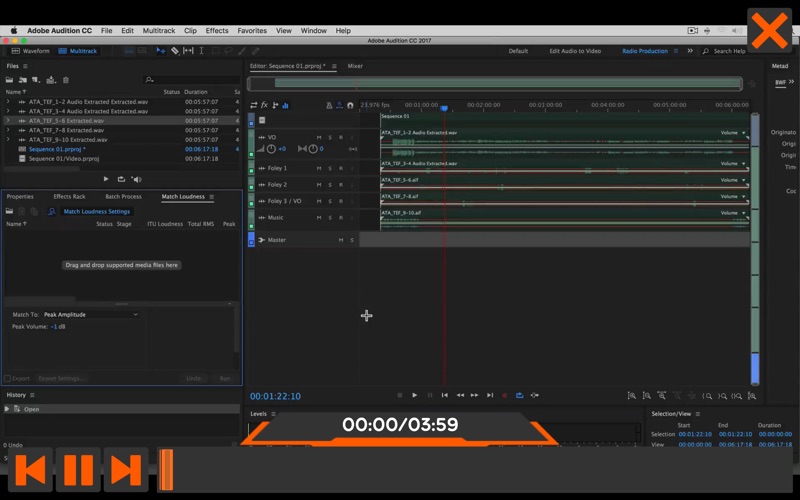Toggle auto-play speaker icon under the Files list

pyautogui.click(x=136, y=179)
